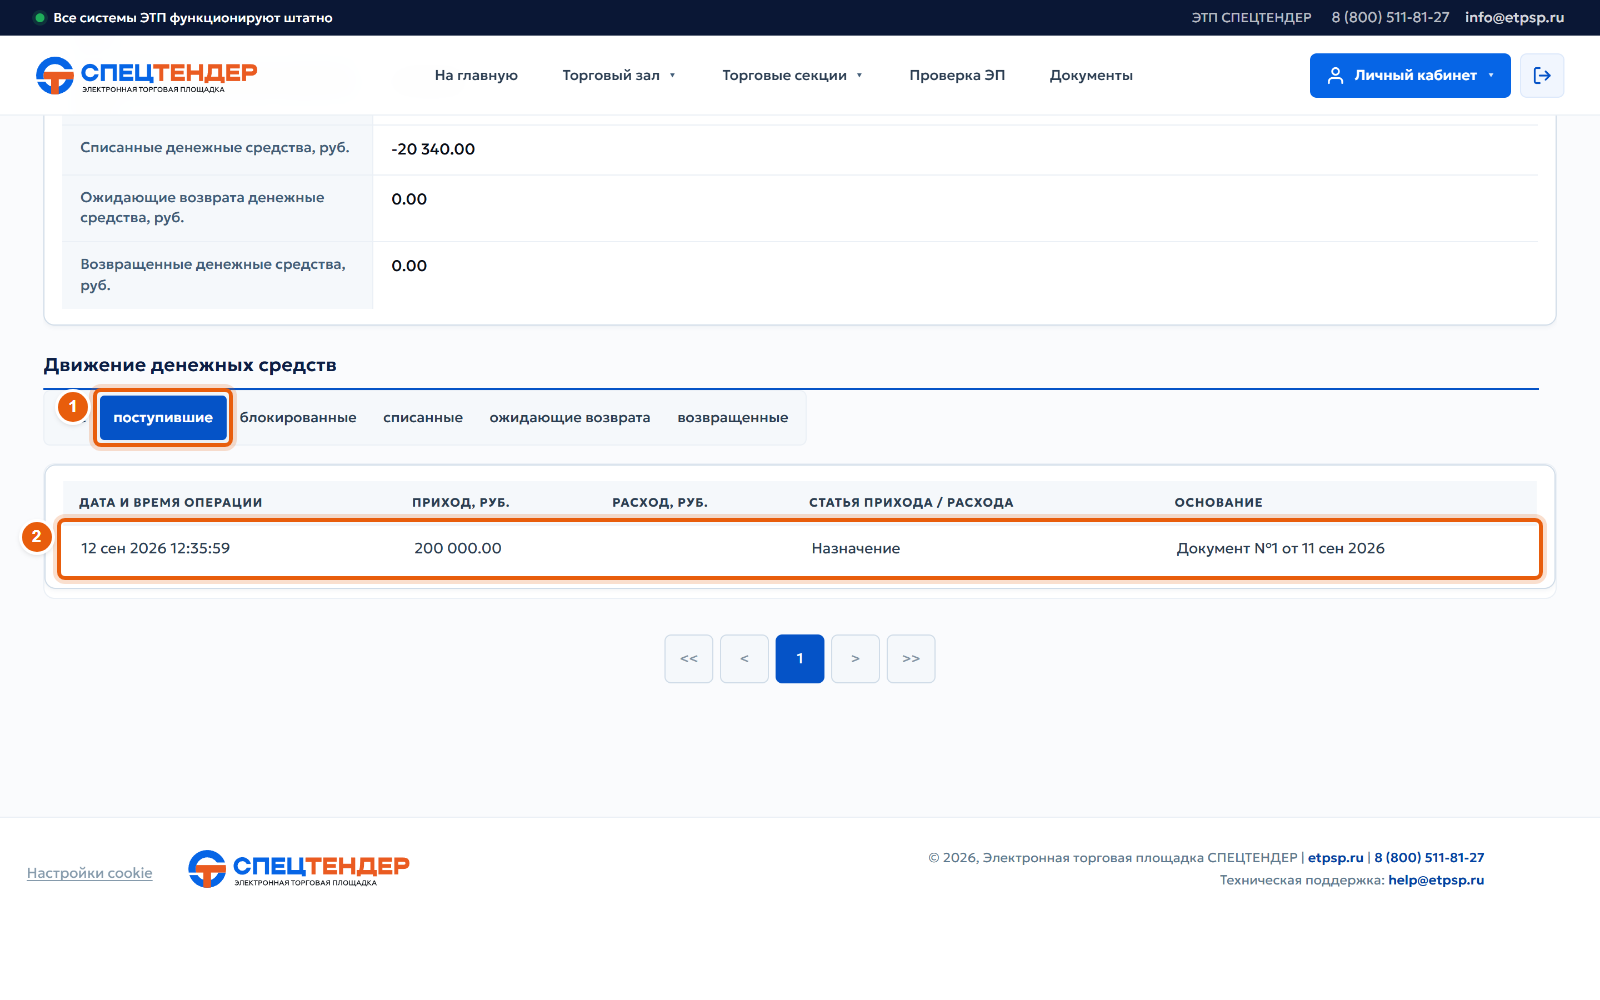
Task: Open the Документы menu item
Action: 1091,75
